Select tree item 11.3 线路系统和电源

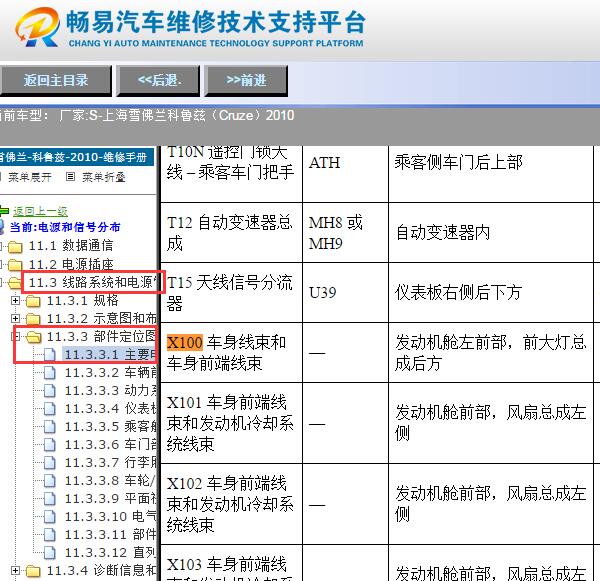click(x=93, y=282)
